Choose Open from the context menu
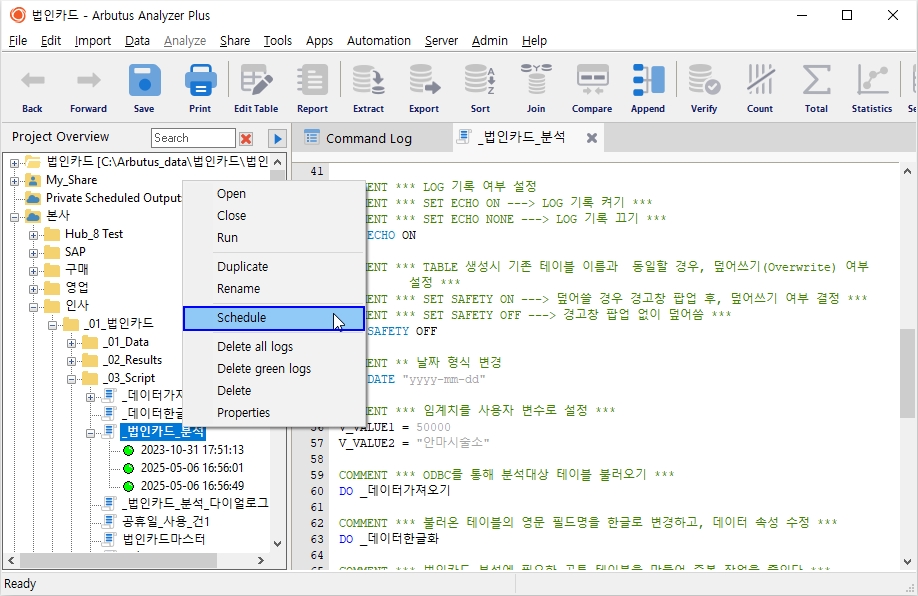Image resolution: width=918 pixels, height=596 pixels. click(x=273, y=194)
